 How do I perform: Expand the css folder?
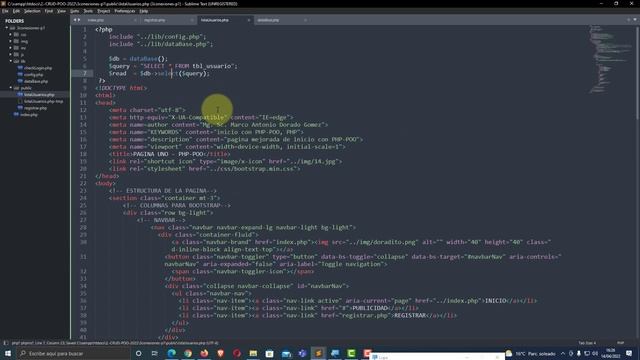pos(11,35)
